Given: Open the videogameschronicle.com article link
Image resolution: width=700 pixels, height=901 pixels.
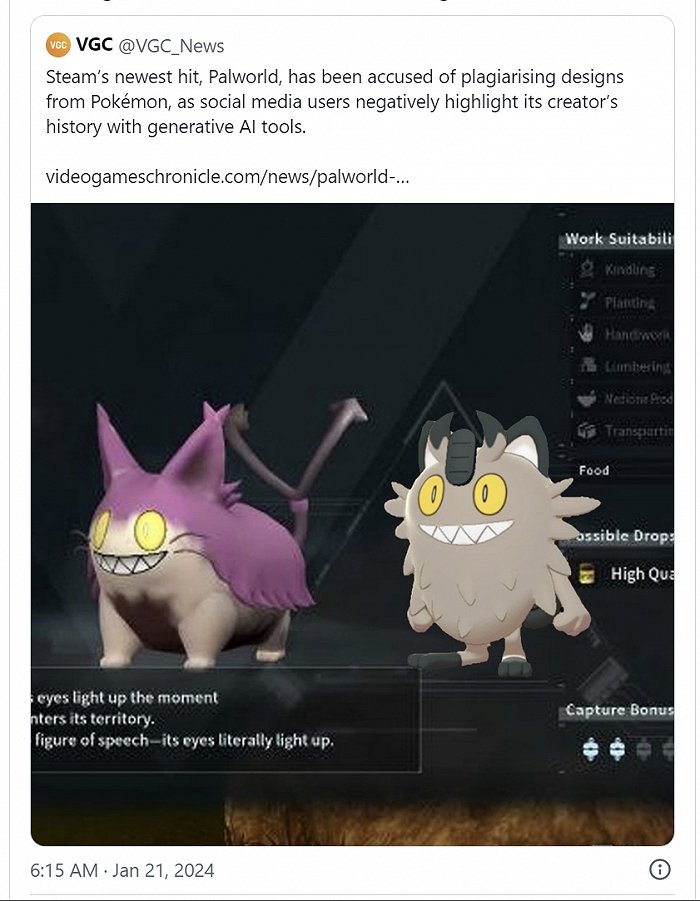Looking at the screenshot, I should coord(228,176).
